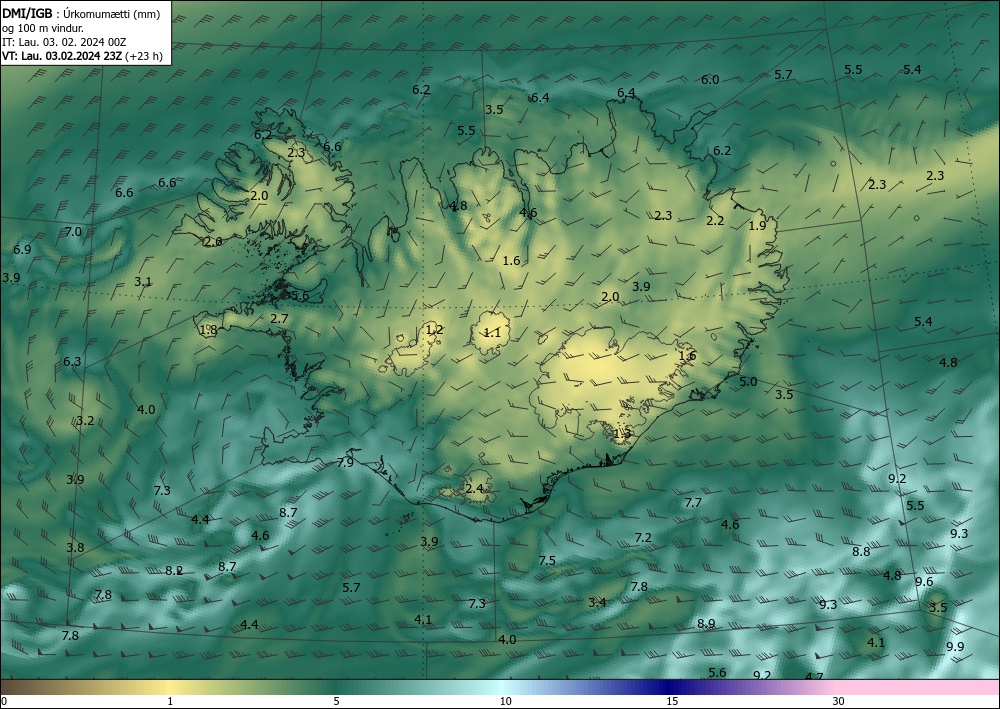The height and width of the screenshot is (709, 1000).
Task: Click the 1 label on the color scale
Action: tap(170, 701)
